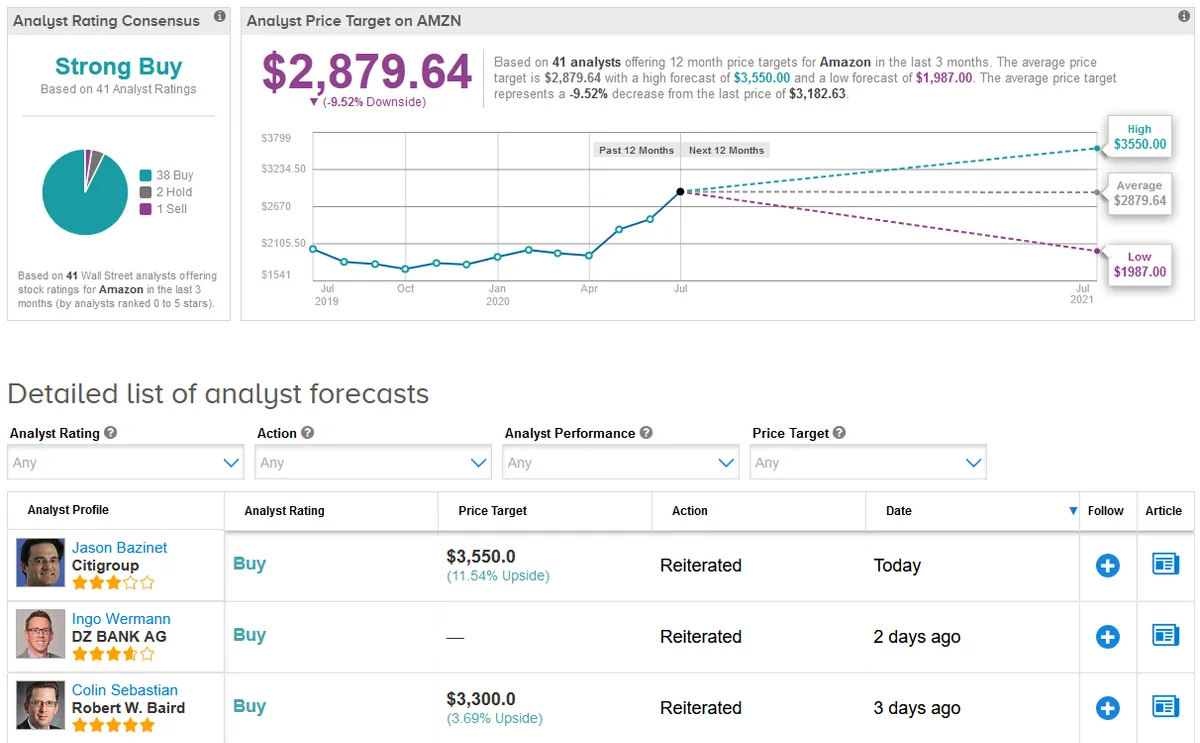
Task: Click Ingo Wermann's profile photo thumbnail
Action: pyautogui.click(x=40, y=636)
